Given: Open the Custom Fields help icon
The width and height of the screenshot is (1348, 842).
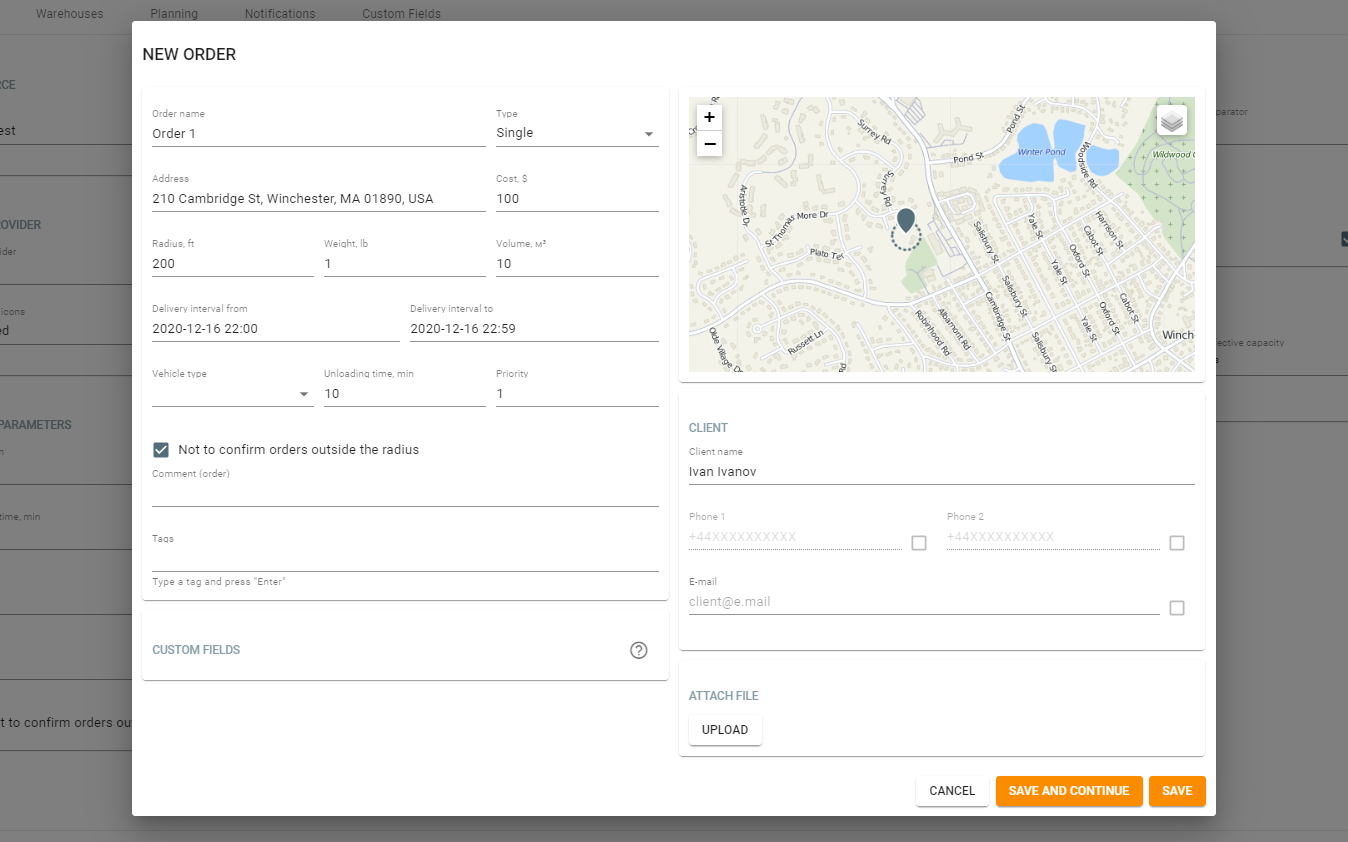Looking at the screenshot, I should (639, 650).
